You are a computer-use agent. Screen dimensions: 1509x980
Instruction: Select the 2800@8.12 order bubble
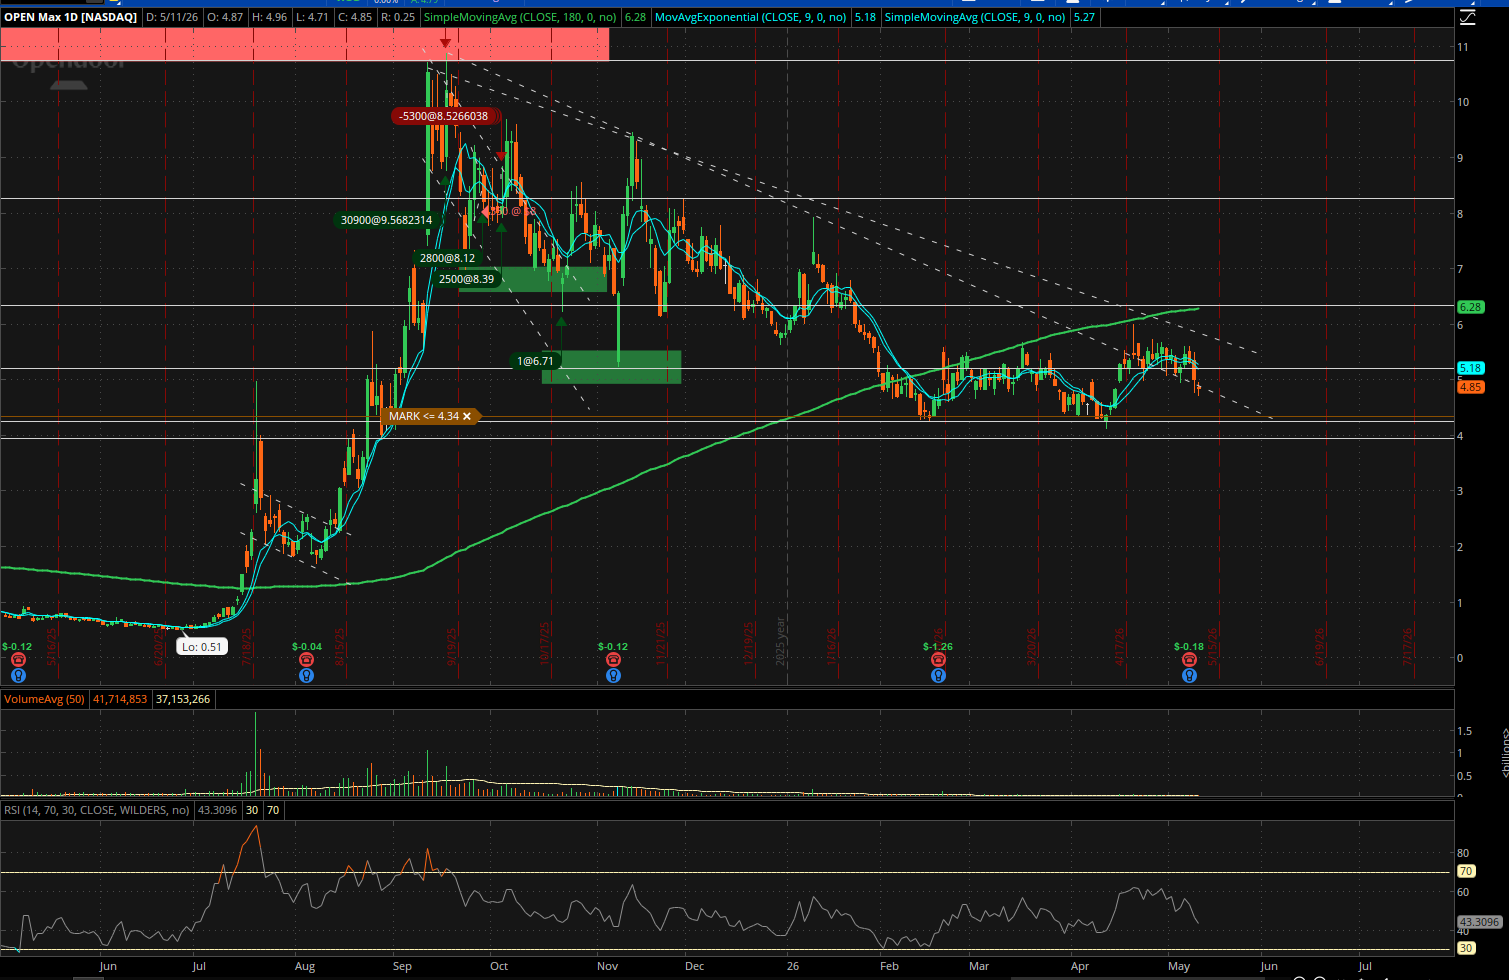point(447,258)
